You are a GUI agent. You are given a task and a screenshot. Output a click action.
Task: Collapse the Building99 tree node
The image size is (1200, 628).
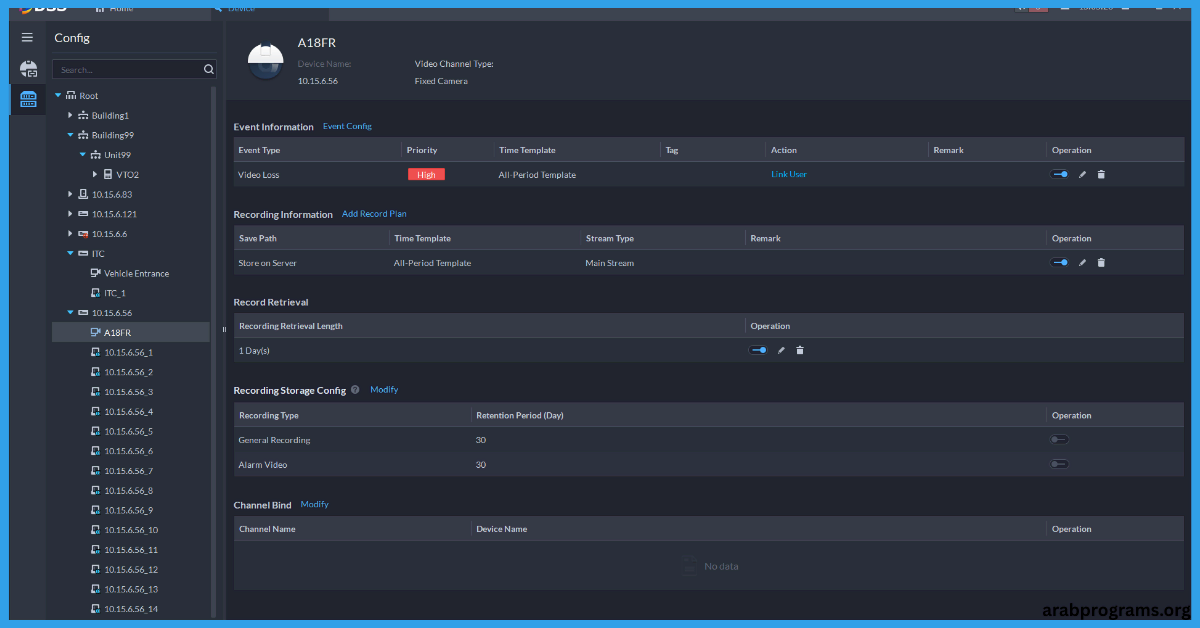(70, 135)
